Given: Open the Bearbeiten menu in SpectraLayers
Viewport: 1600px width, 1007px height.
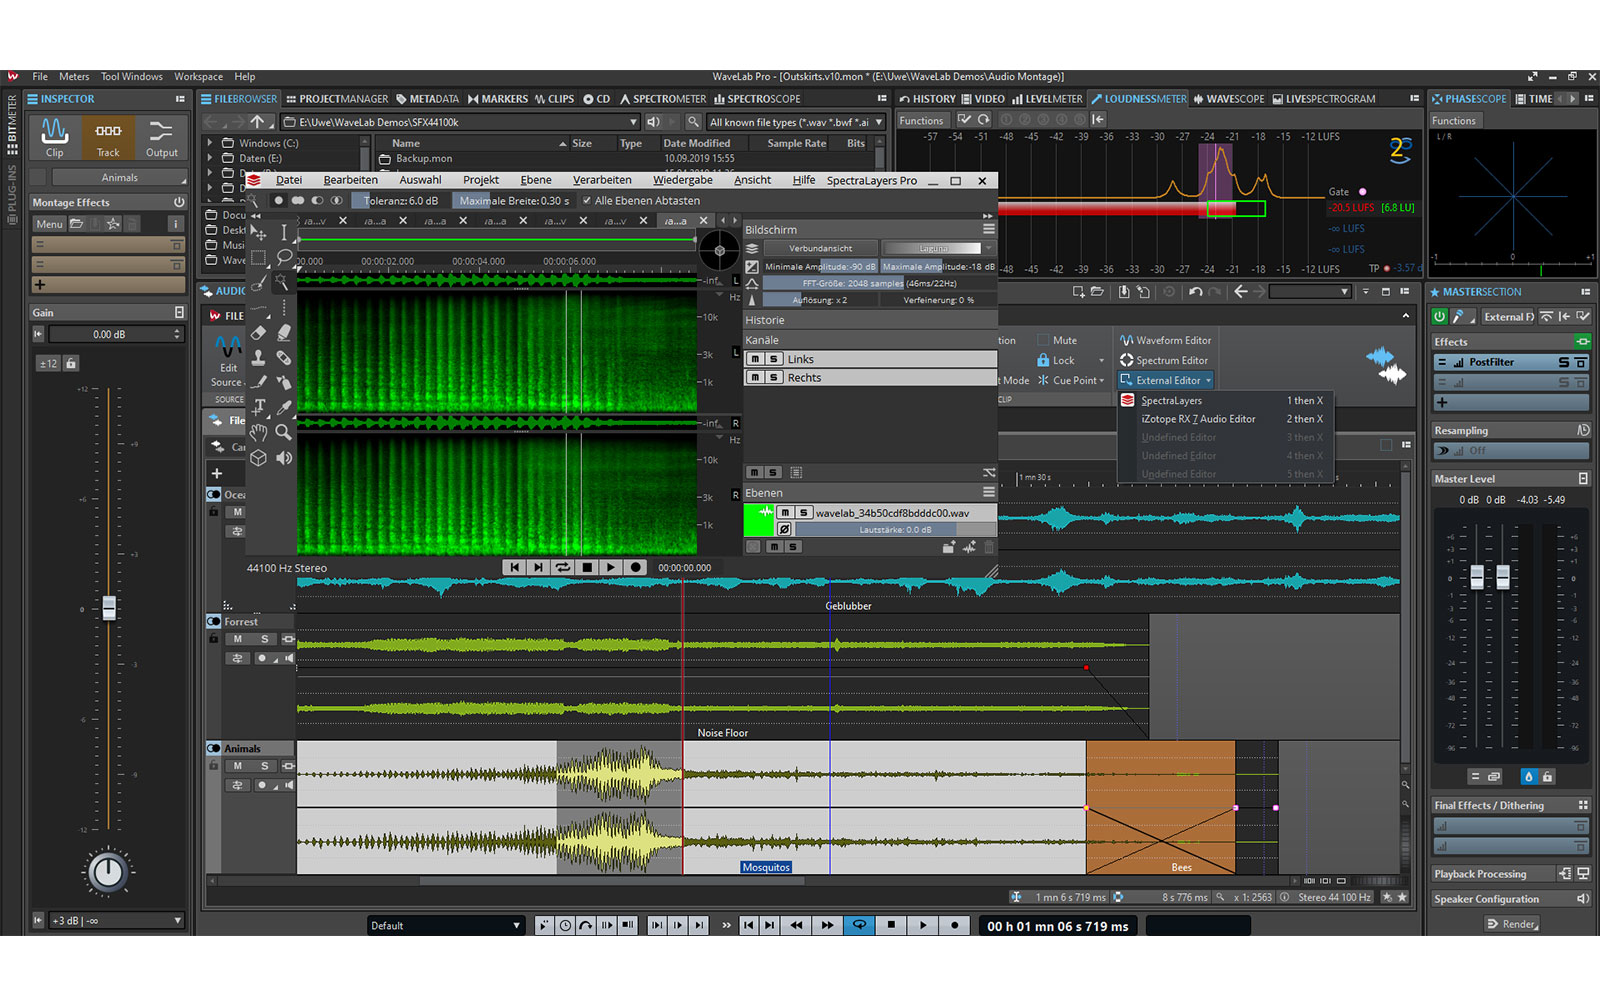Looking at the screenshot, I should pos(350,180).
